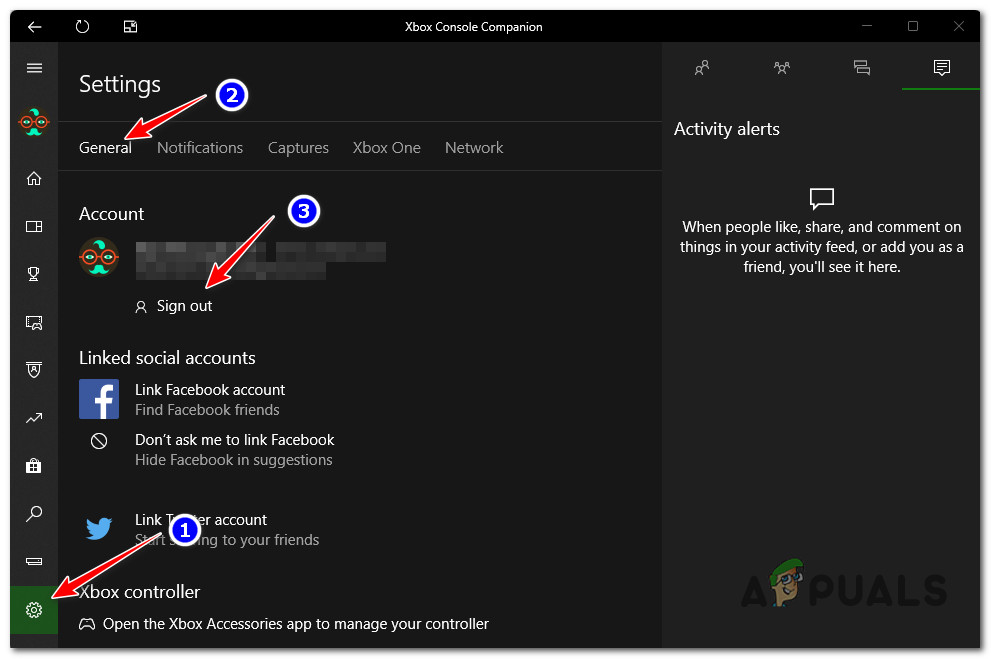Minimize the Xbox Console Companion window
The image size is (991, 659).
pos(866,26)
